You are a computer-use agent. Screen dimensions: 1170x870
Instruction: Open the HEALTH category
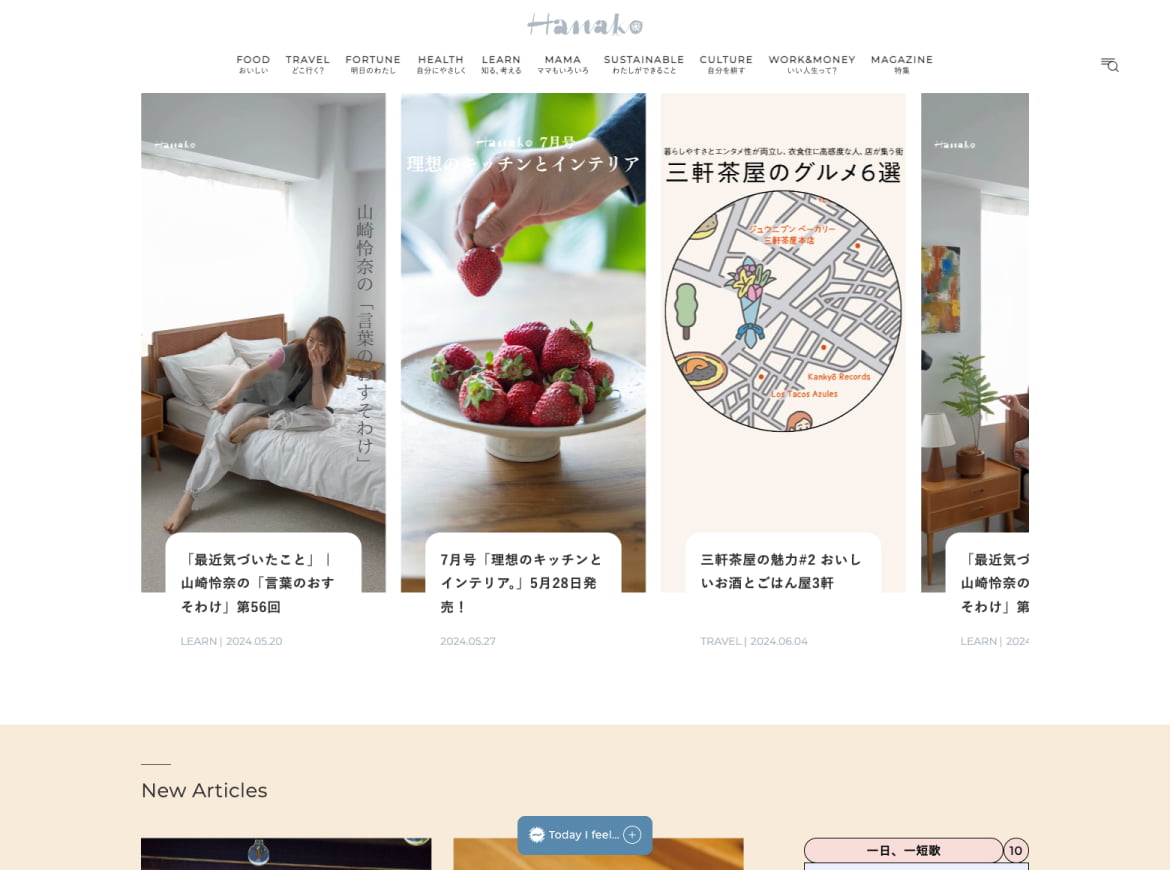(x=441, y=64)
